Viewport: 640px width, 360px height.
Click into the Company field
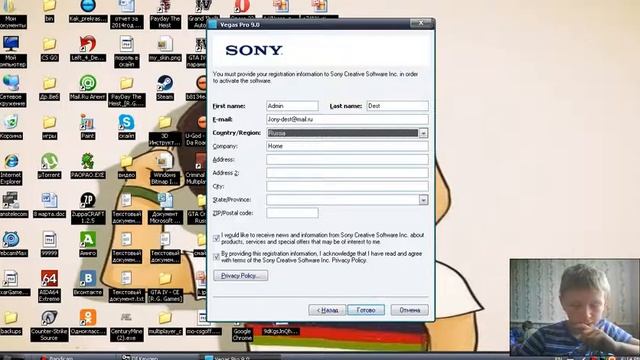click(x=347, y=146)
